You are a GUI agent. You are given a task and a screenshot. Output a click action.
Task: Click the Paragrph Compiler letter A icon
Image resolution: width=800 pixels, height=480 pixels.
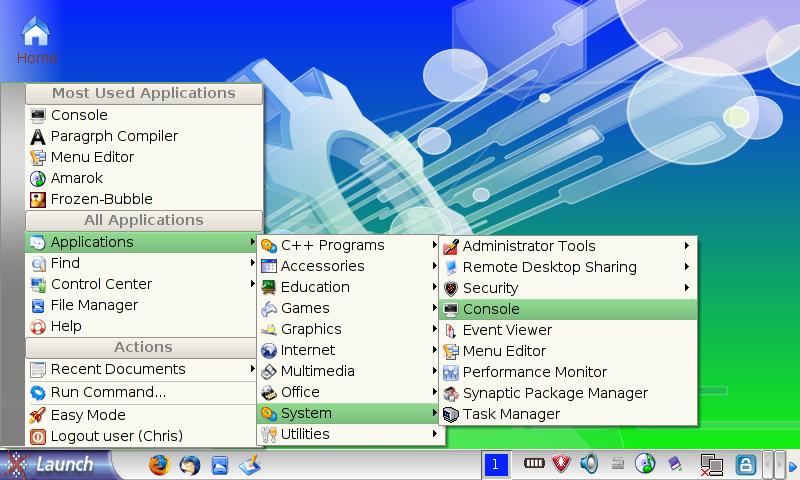click(38, 137)
